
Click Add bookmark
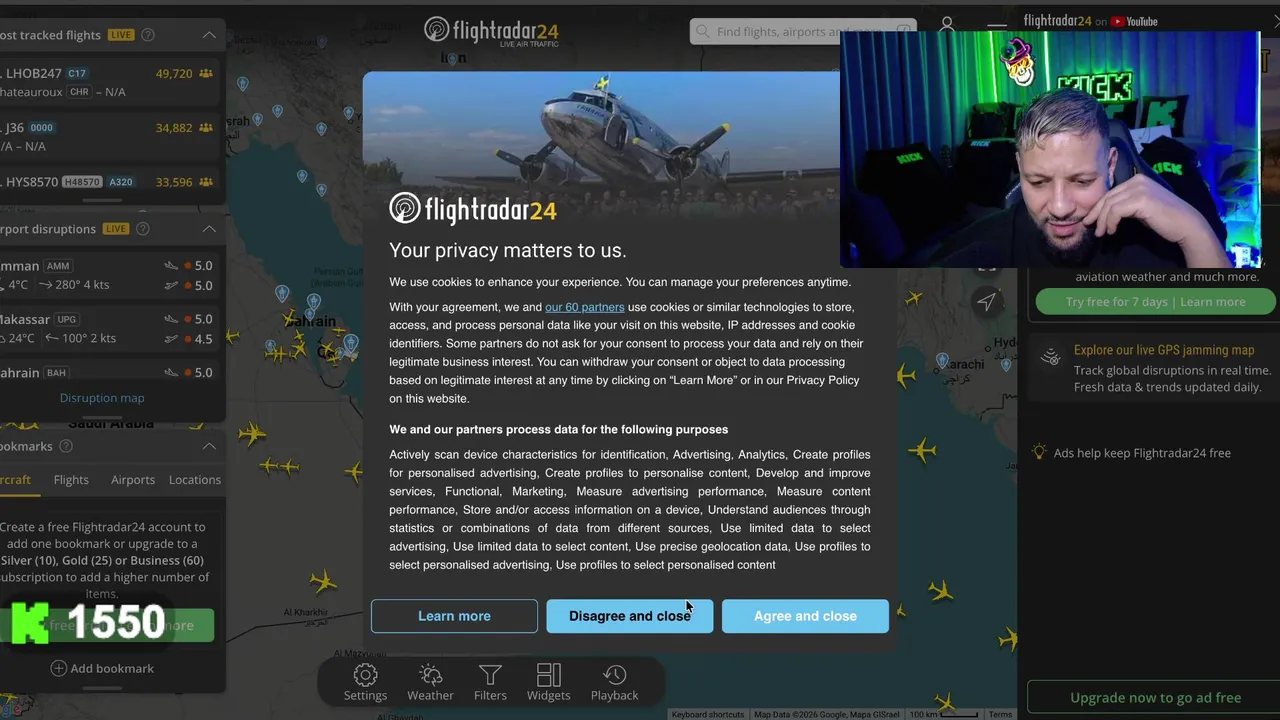102,668
